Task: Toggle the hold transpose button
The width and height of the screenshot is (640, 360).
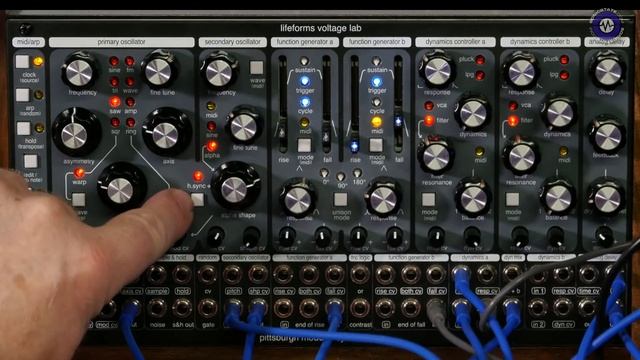Action: 23,128
